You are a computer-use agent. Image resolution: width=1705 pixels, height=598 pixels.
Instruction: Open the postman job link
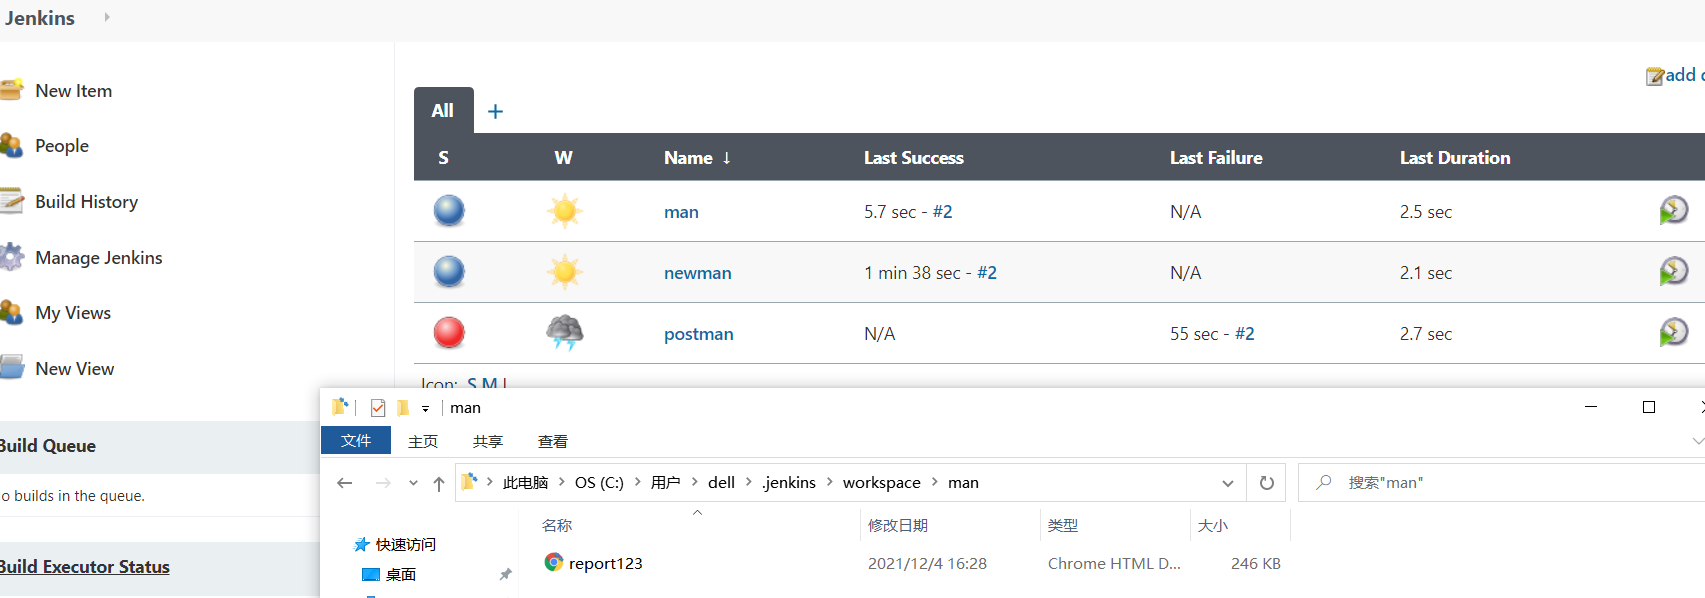pyautogui.click(x=699, y=334)
